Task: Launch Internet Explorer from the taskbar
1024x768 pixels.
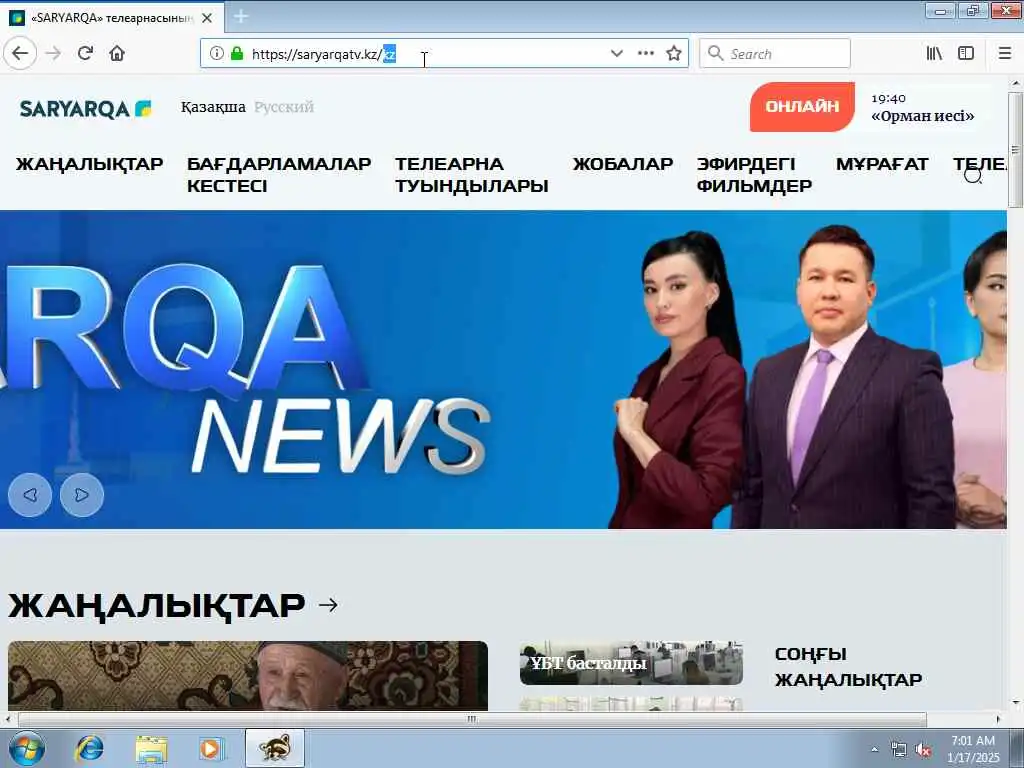Action: [x=89, y=748]
